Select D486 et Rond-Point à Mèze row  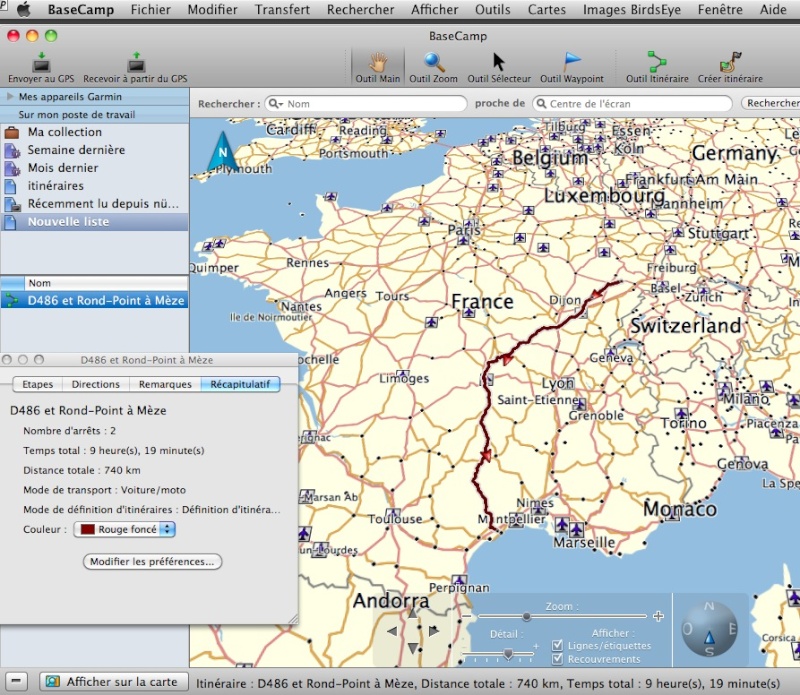pyautogui.click(x=94, y=301)
